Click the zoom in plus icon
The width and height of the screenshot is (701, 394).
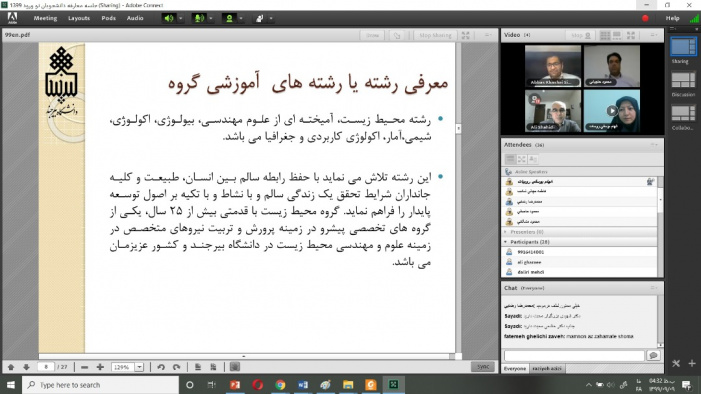pyautogui.click(x=100, y=367)
